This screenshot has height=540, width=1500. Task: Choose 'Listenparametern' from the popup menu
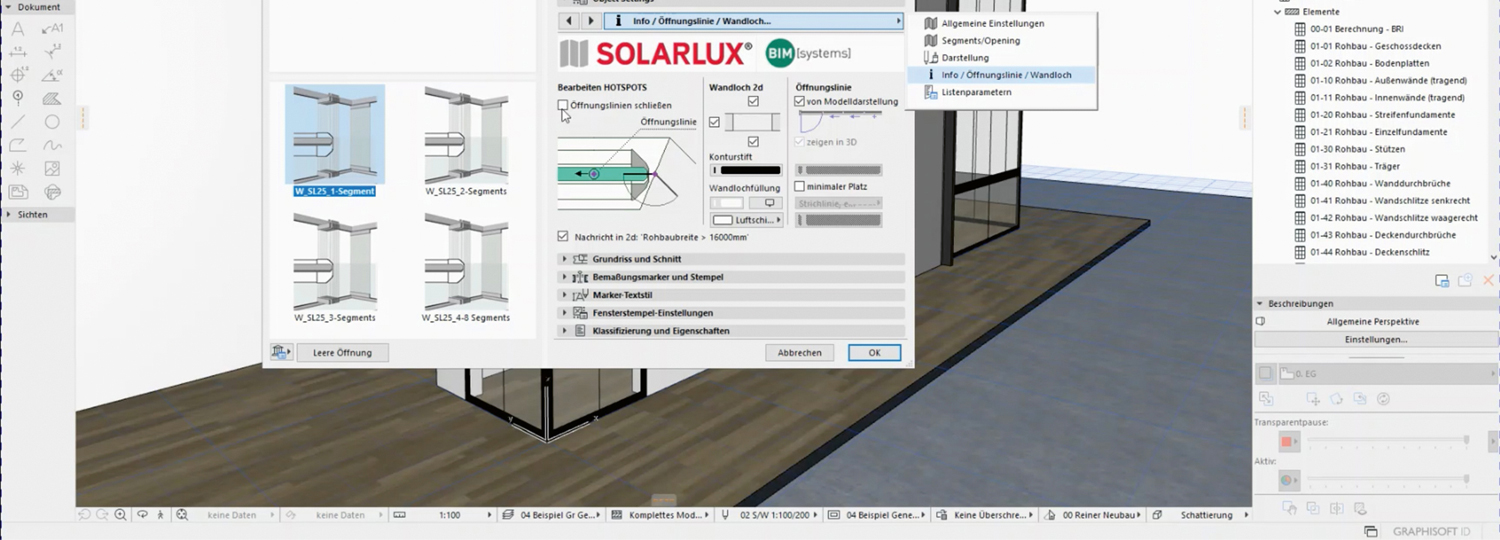pos(976,92)
